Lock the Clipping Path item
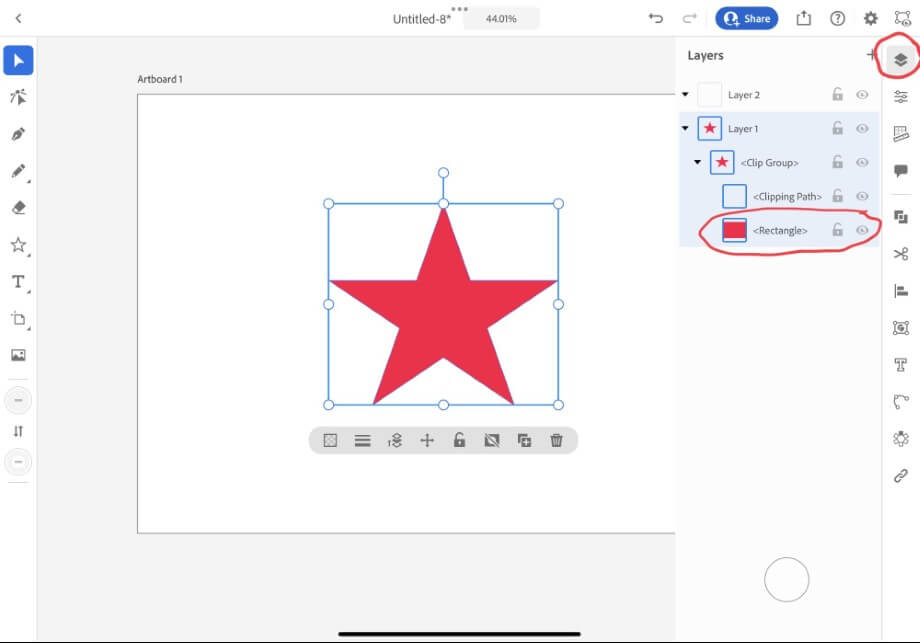Screen dimensions: 920x643 click(x=837, y=196)
